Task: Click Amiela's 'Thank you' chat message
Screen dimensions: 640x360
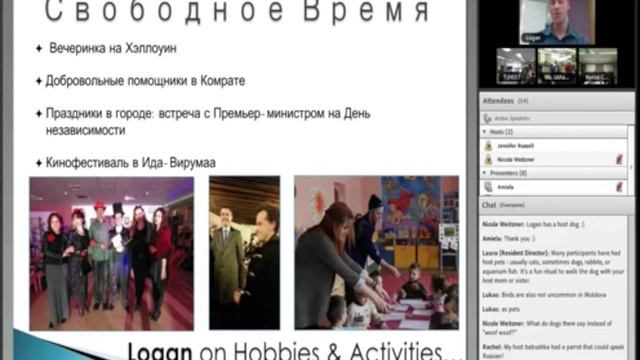Action: (x=509, y=239)
